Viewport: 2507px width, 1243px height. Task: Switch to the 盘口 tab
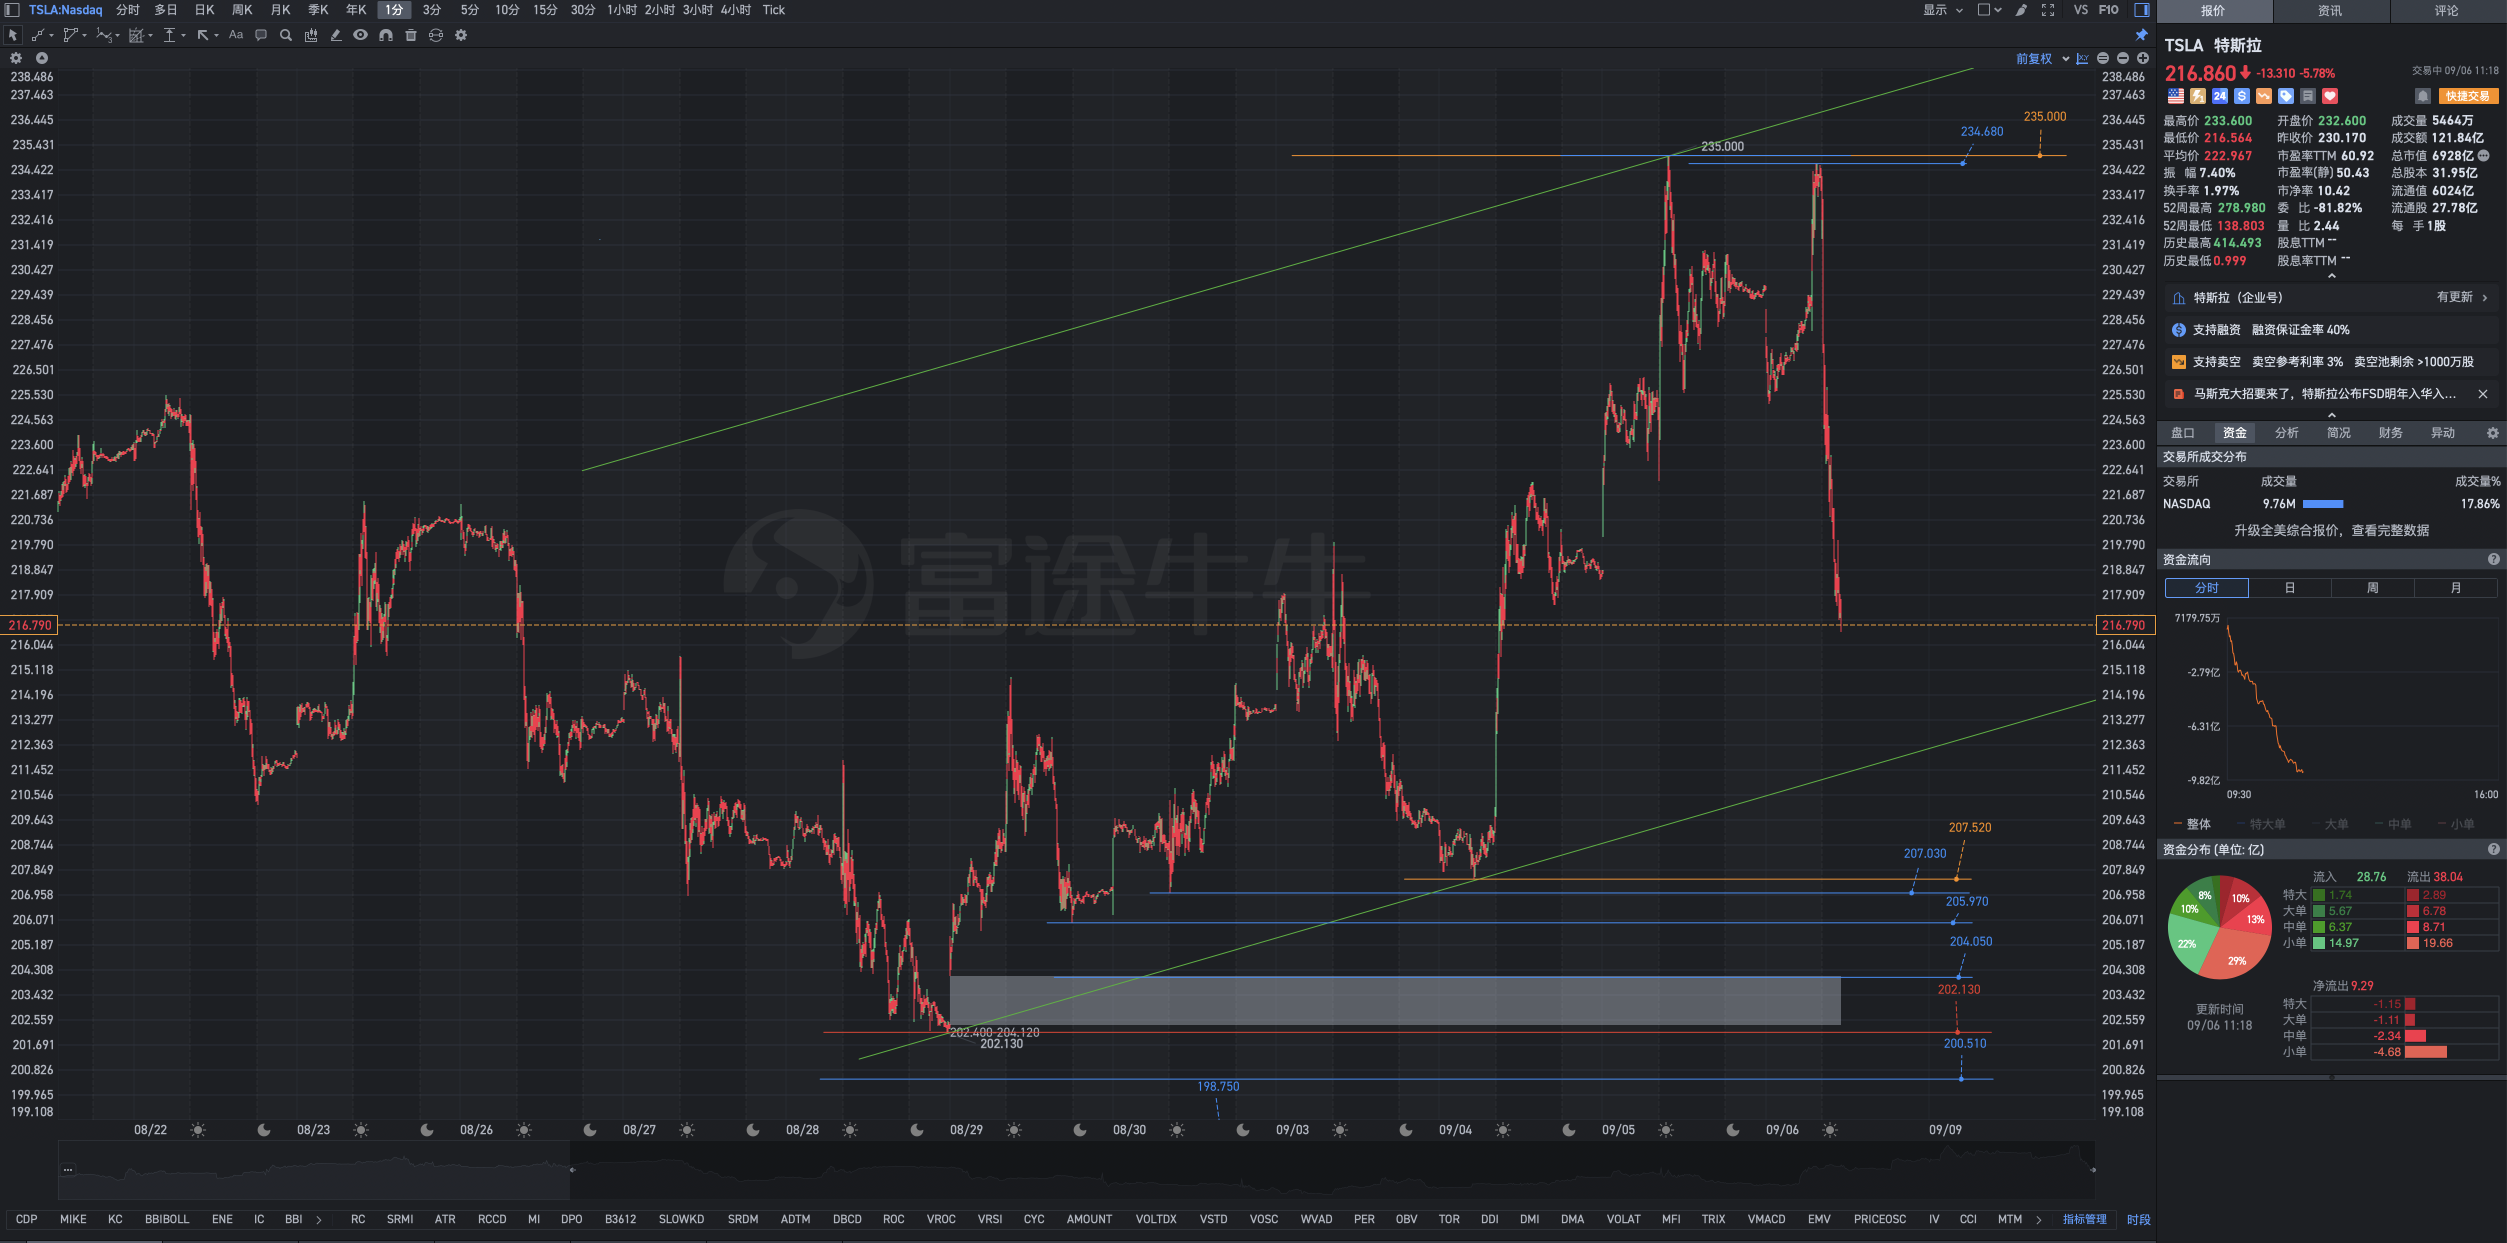pos(2183,433)
